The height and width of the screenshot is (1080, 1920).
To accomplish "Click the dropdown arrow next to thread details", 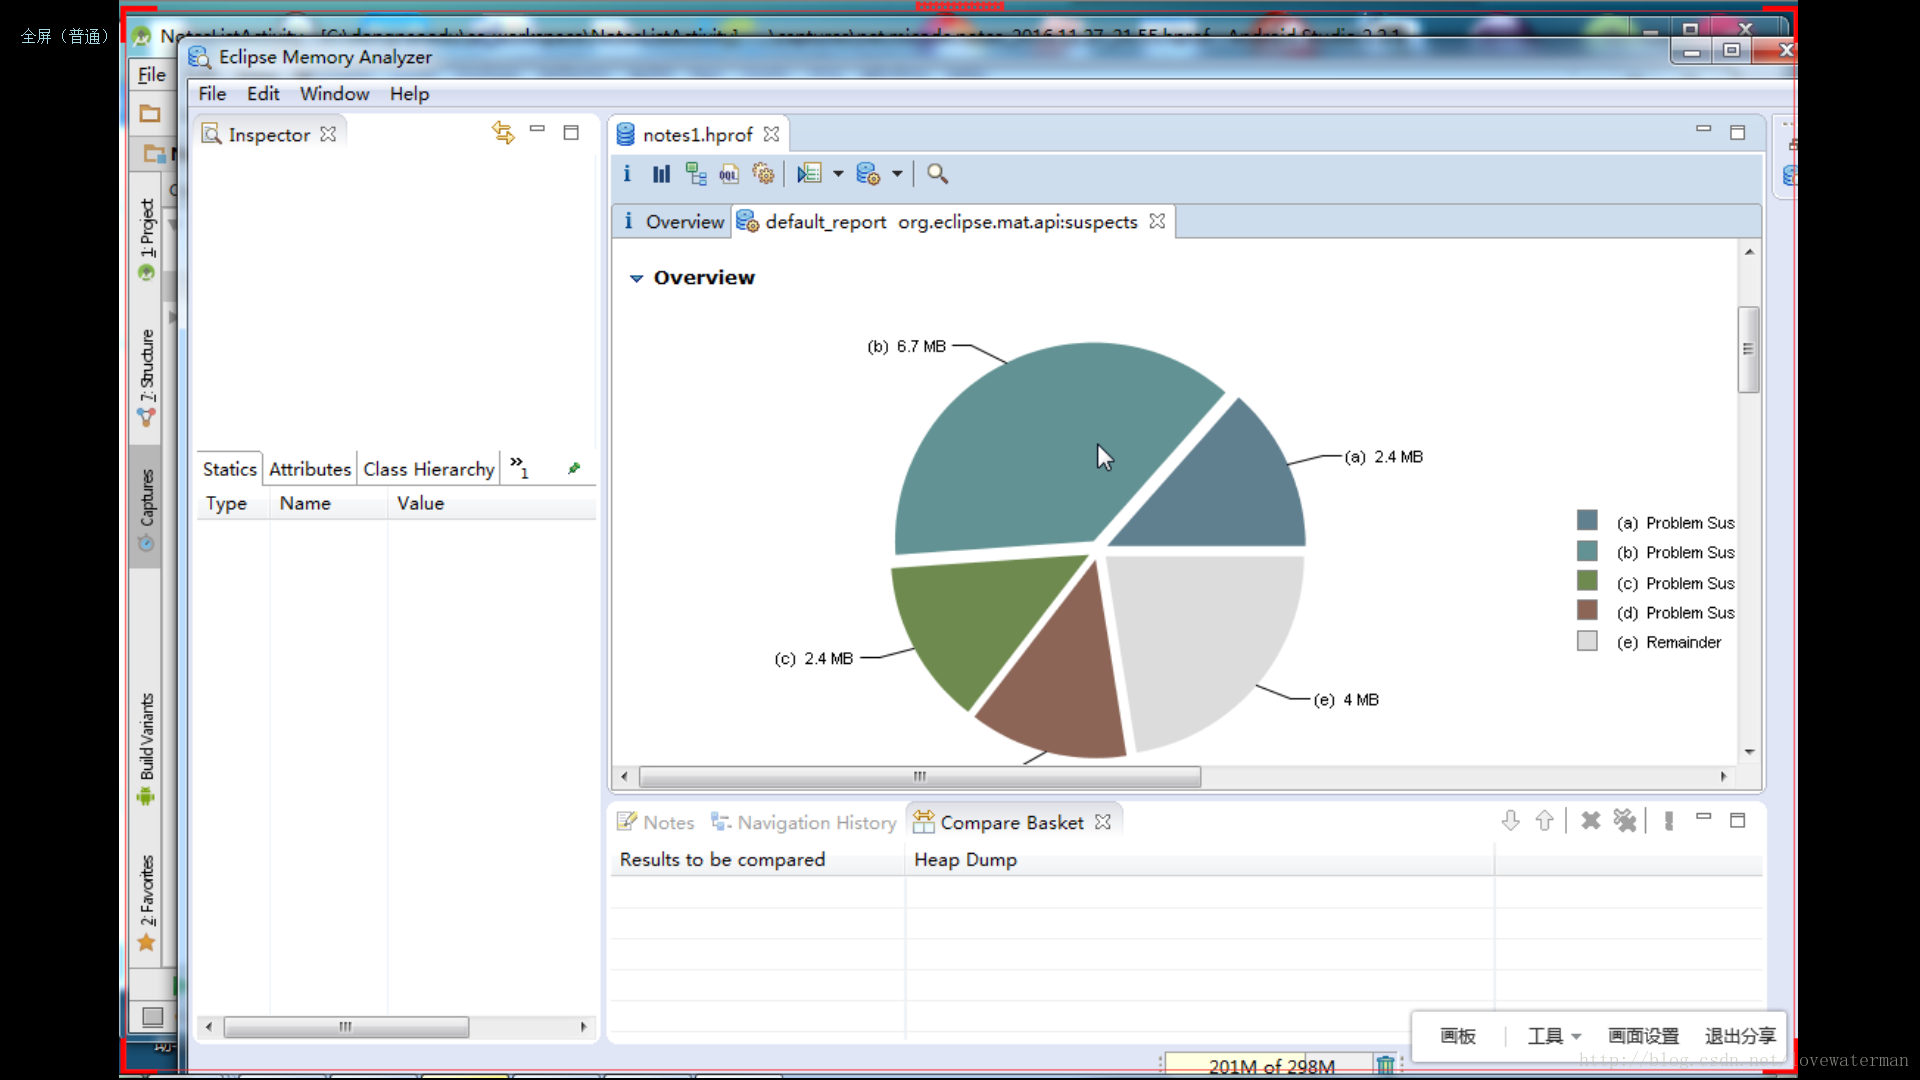I will (839, 174).
